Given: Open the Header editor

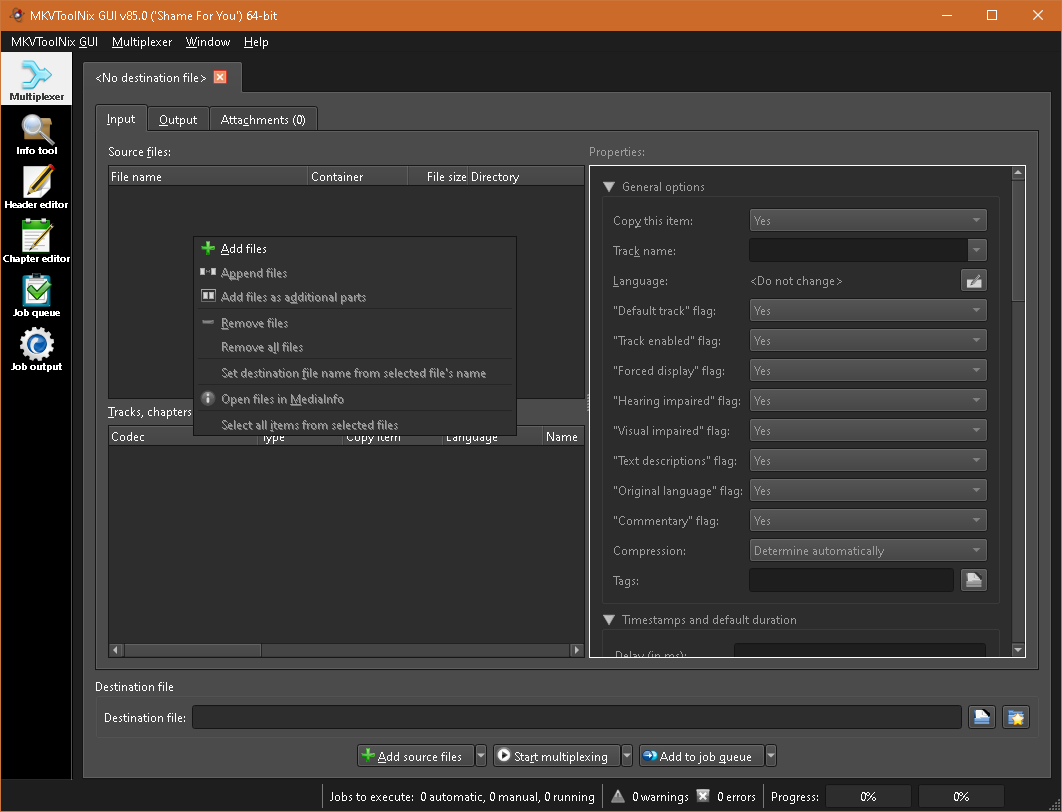Looking at the screenshot, I should (x=37, y=188).
